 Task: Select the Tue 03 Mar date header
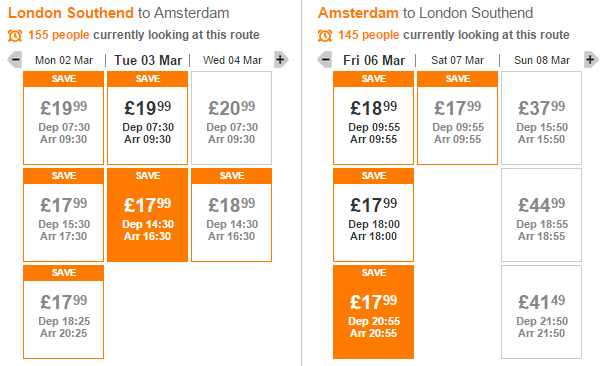pos(148,60)
